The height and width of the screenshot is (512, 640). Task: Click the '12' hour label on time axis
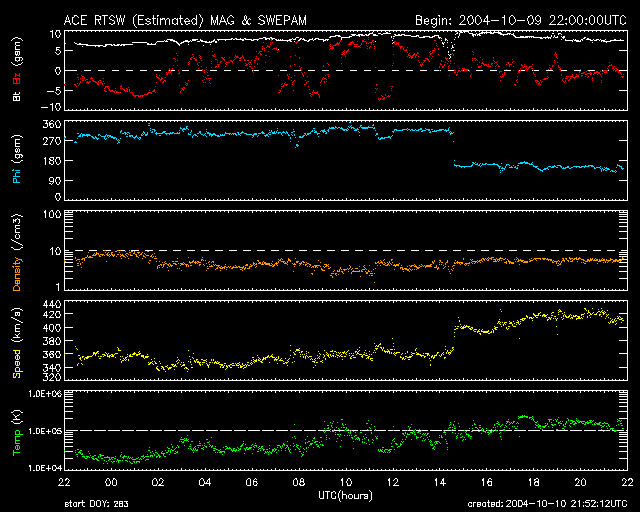coord(393,482)
